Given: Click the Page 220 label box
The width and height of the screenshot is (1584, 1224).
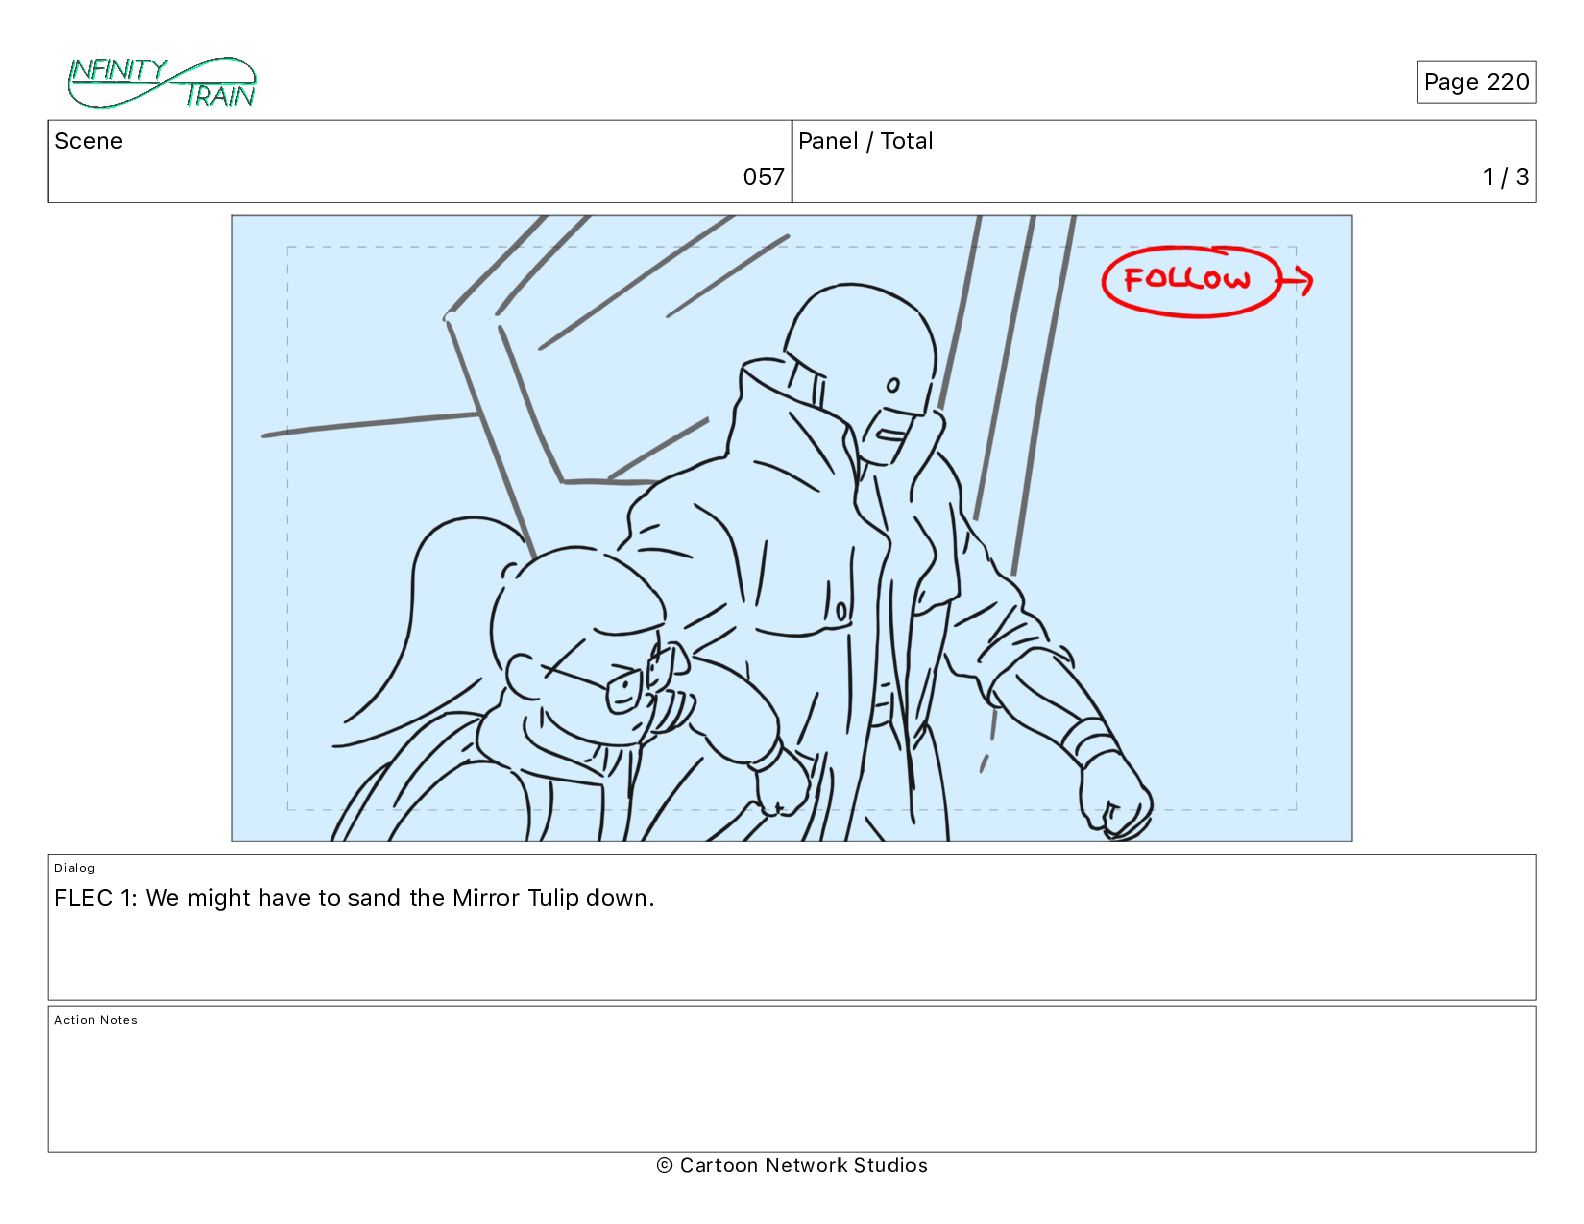Looking at the screenshot, I should (1476, 82).
